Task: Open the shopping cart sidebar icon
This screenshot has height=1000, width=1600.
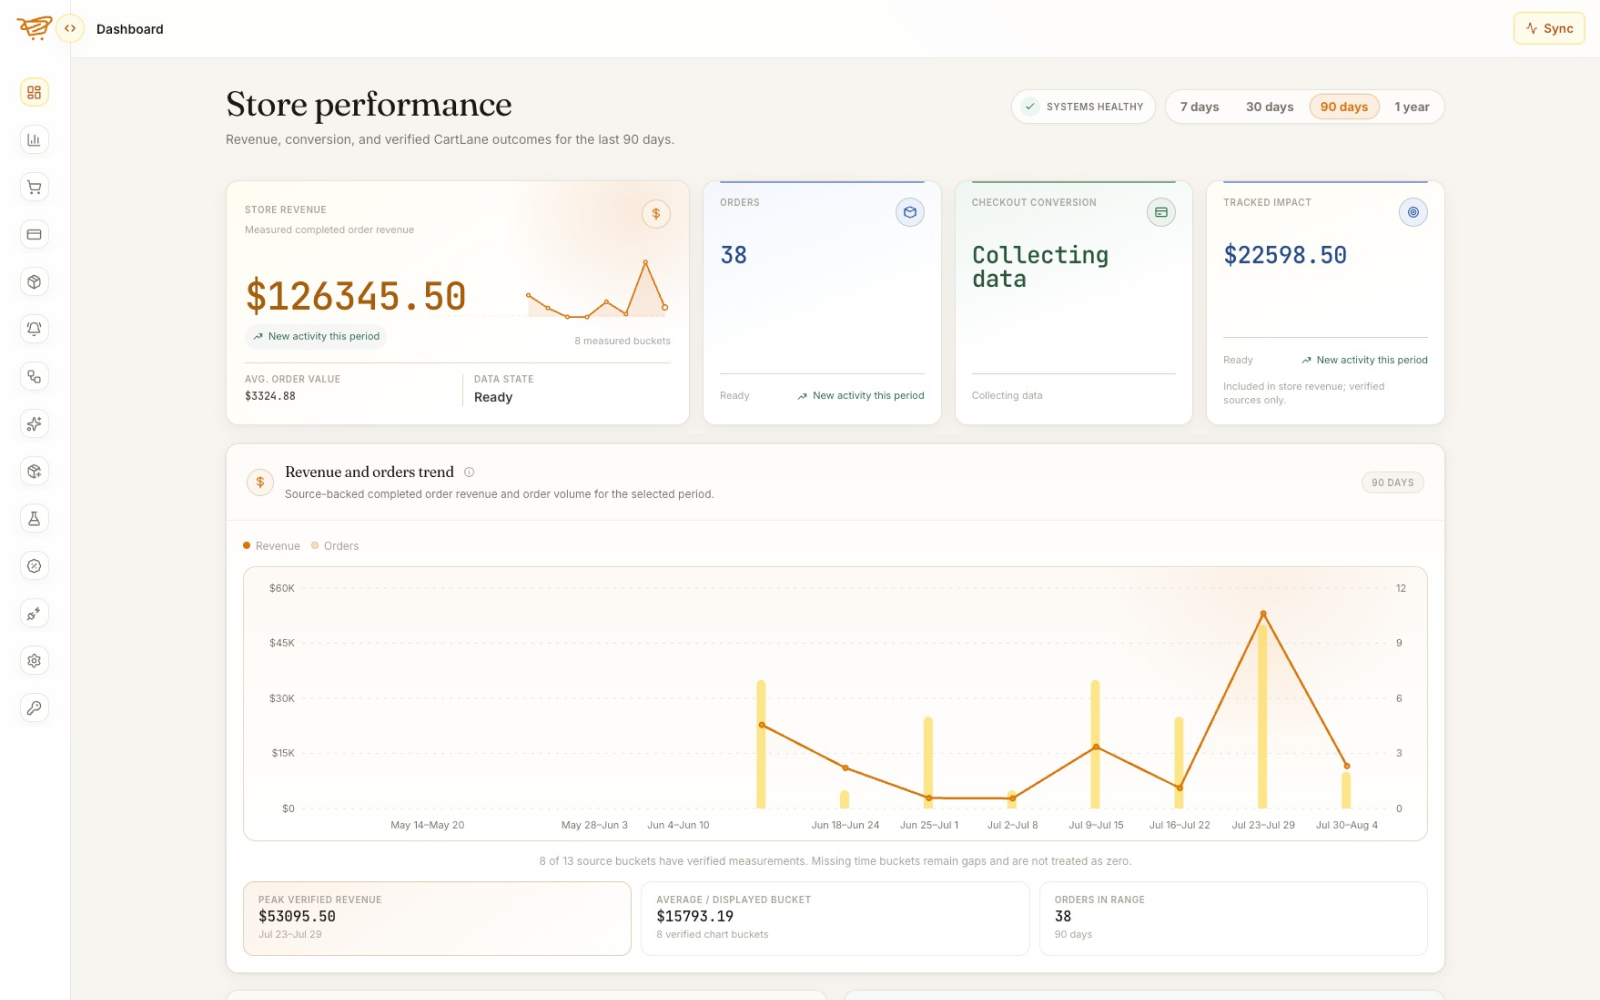Action: (34, 187)
